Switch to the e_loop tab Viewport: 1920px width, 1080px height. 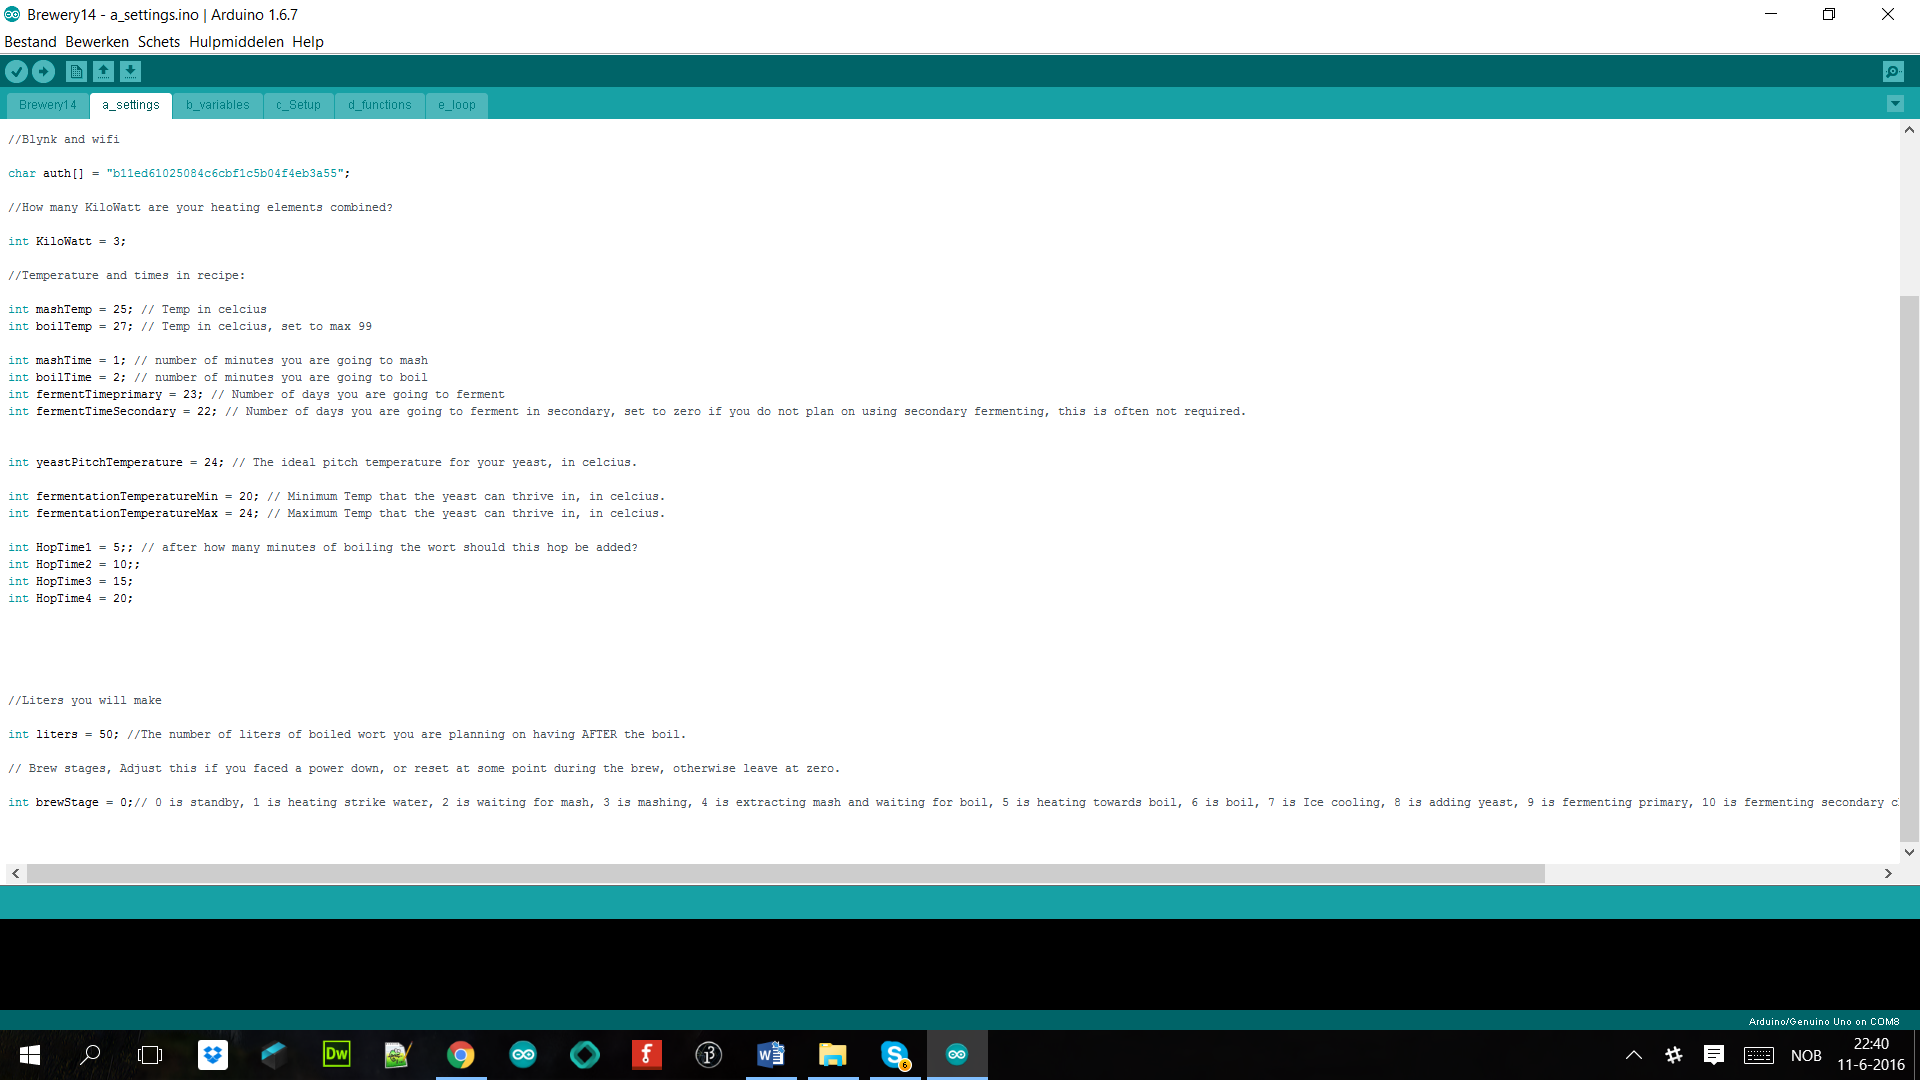pyautogui.click(x=456, y=104)
